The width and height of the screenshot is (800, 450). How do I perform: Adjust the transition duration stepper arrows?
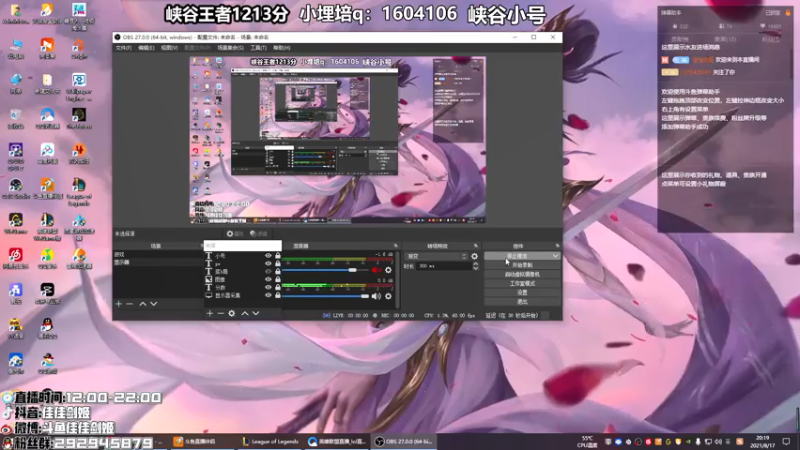point(476,266)
